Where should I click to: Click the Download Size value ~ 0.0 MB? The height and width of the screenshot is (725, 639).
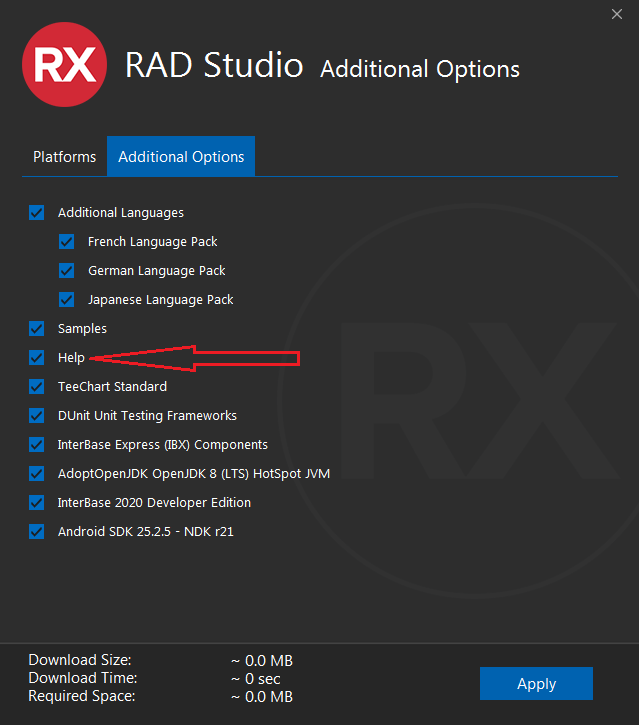262,661
